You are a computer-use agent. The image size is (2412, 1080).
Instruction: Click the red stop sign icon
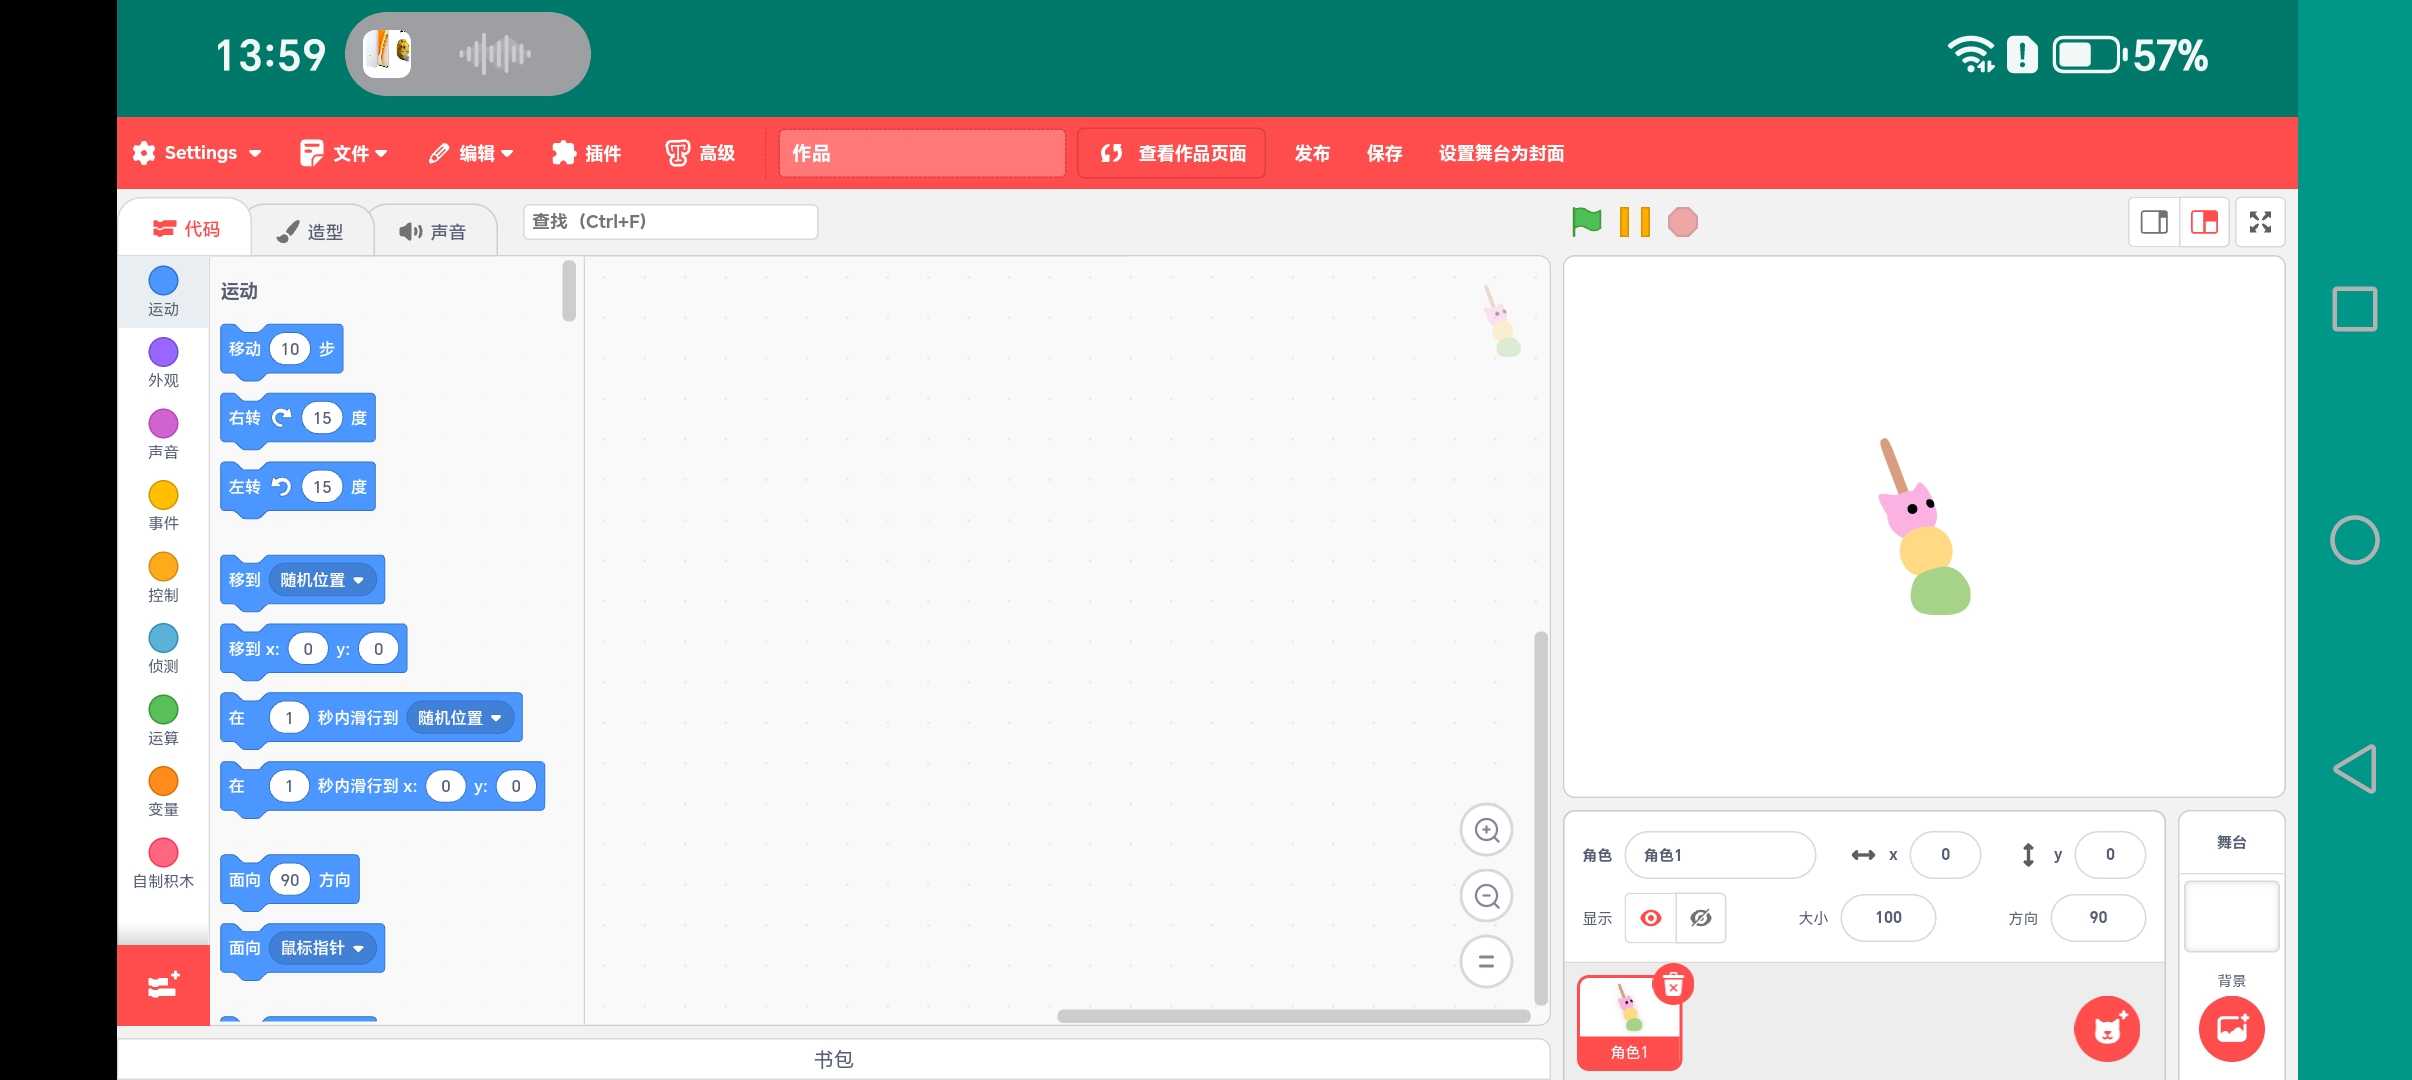pos(1682,221)
